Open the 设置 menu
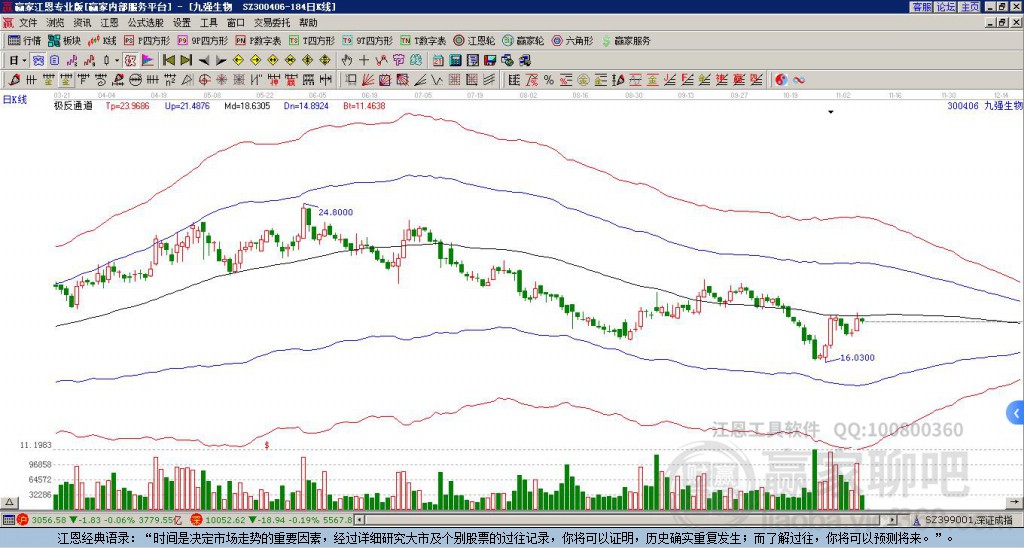Screen dimensions: 1024x548 coord(182,23)
